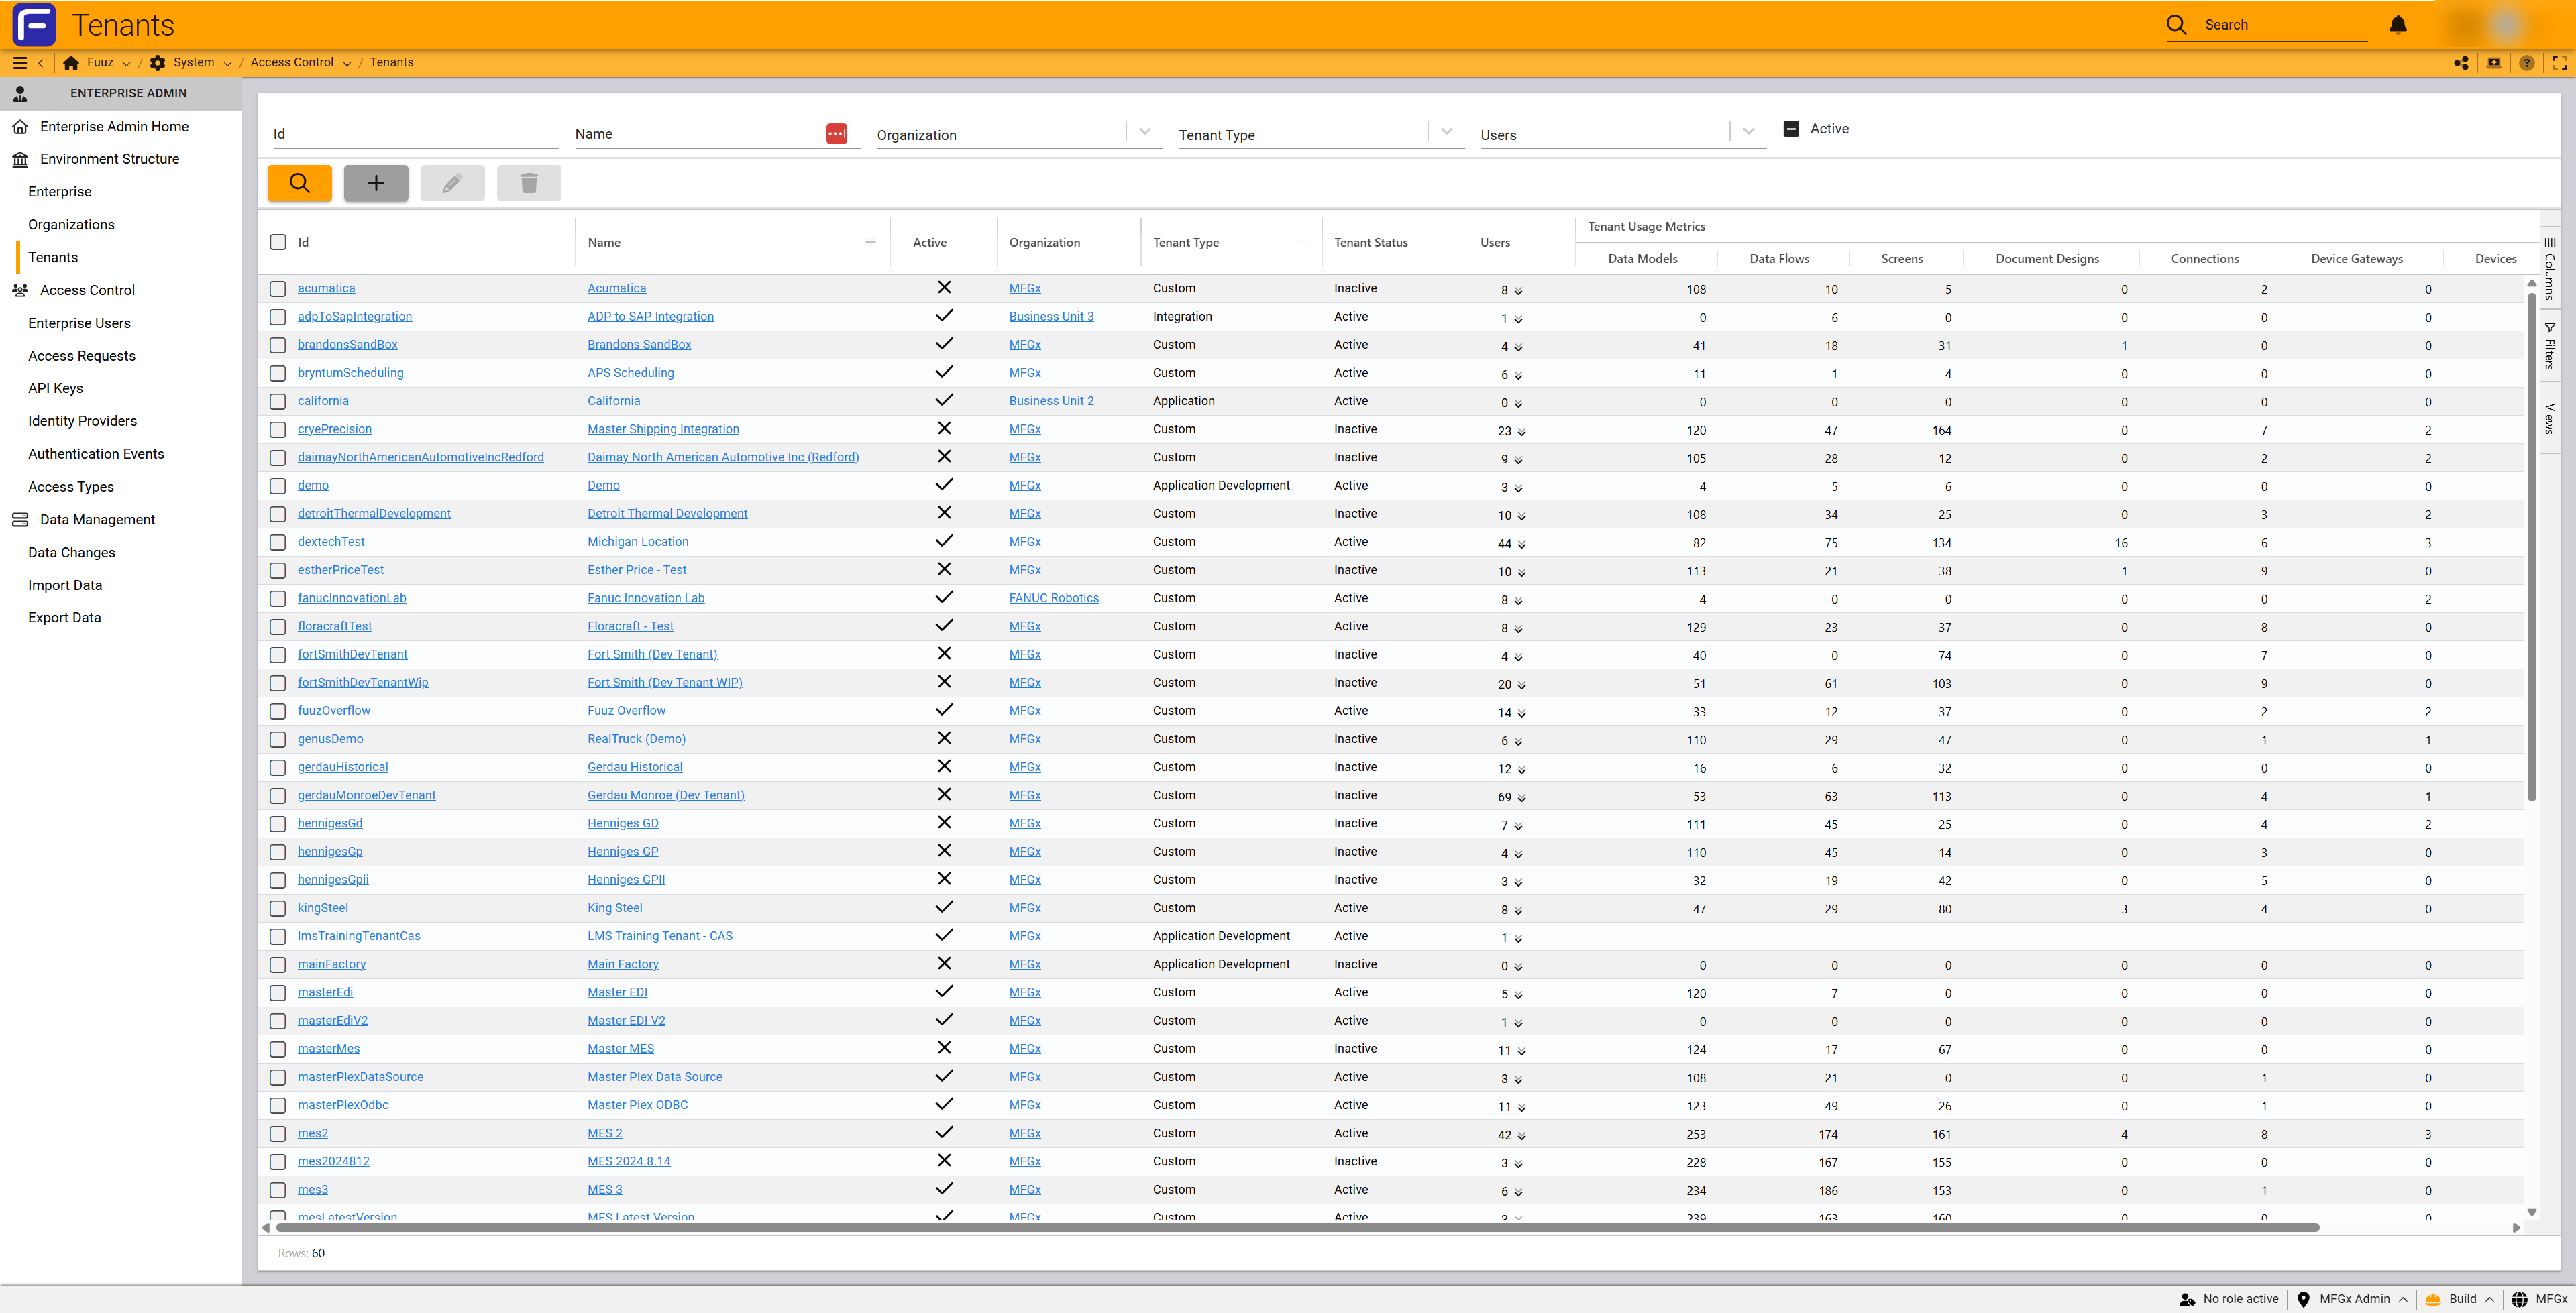This screenshot has height=1313, width=2576.
Task: Expand the Fuuz breadcrumb chevron
Action: pyautogui.click(x=126, y=63)
